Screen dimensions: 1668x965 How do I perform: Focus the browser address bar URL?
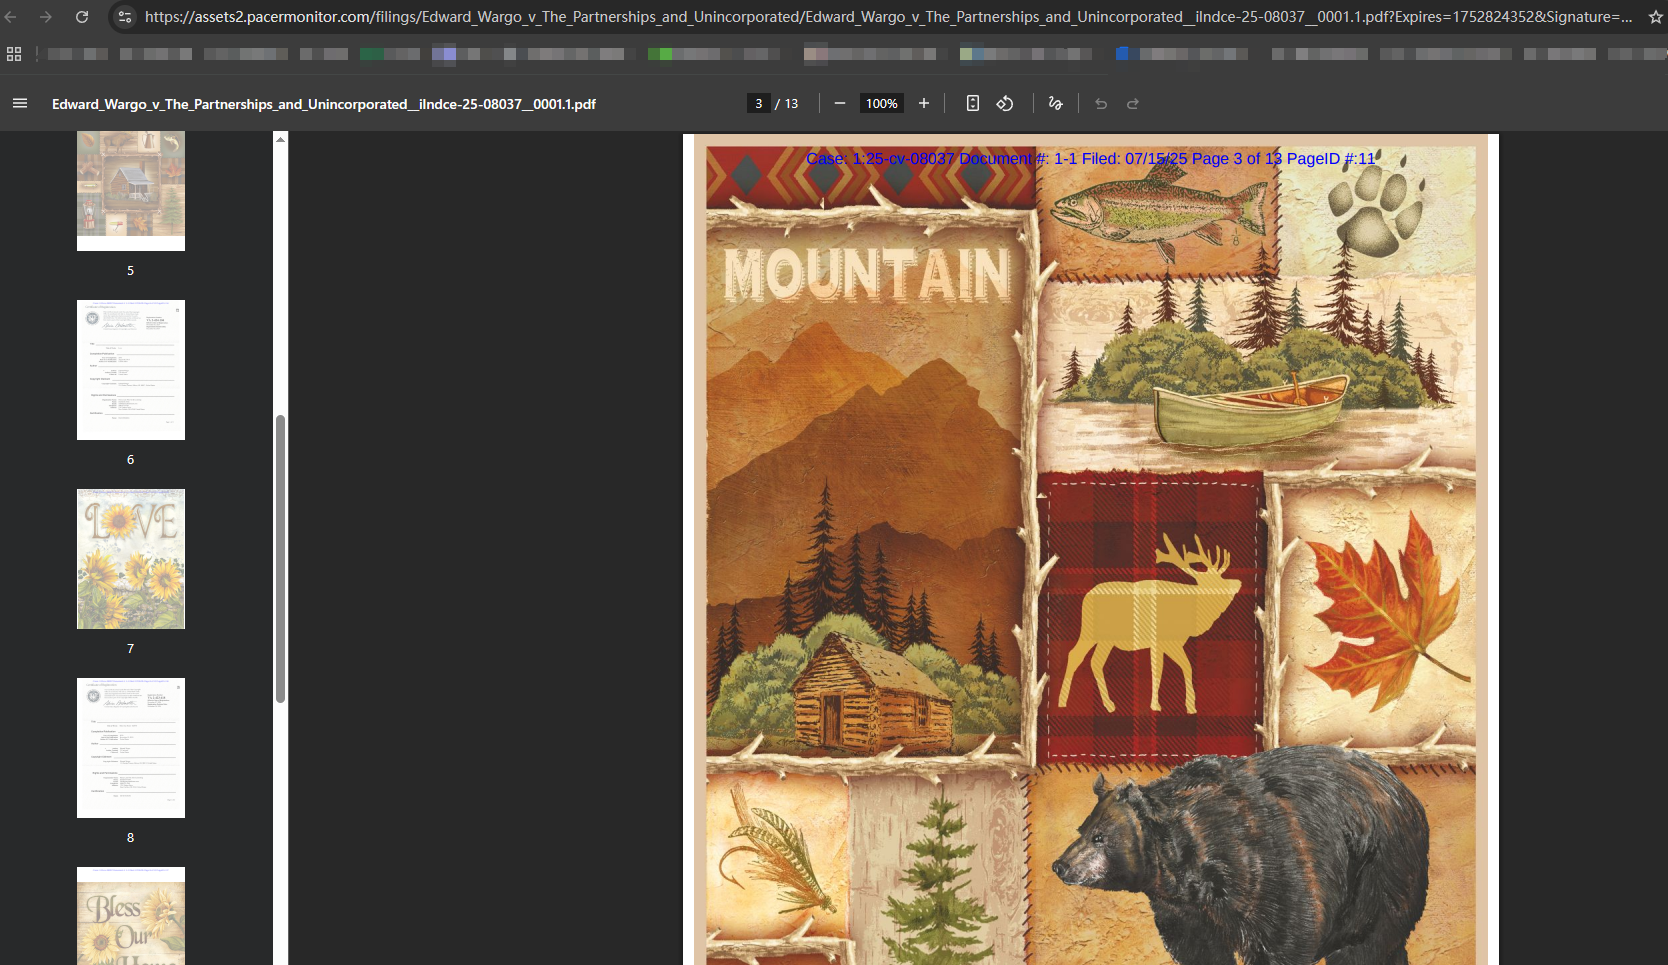888,17
